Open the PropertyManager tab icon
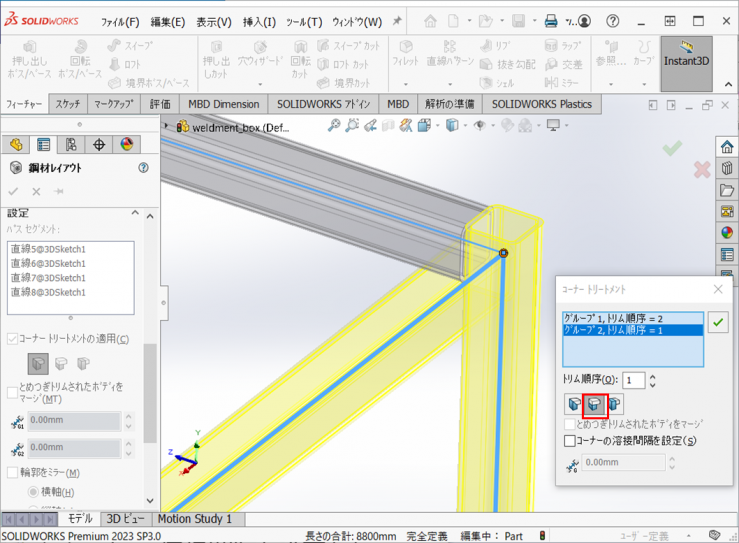The image size is (739, 543). tap(44, 145)
